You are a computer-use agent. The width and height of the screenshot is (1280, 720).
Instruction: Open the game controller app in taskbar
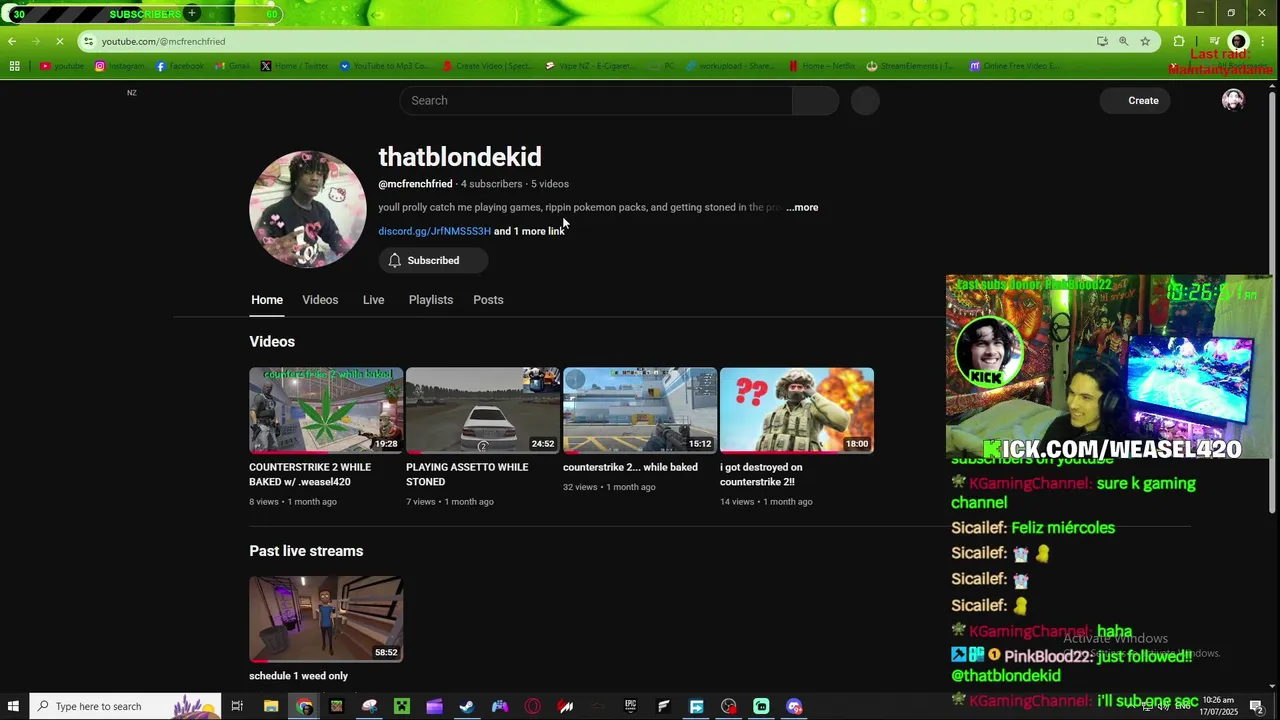tap(500, 706)
